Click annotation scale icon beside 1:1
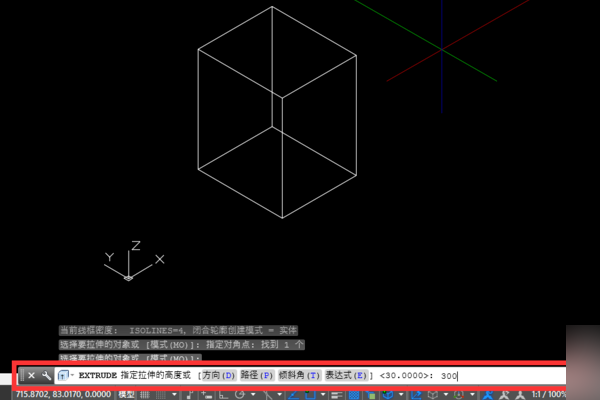 point(520,395)
